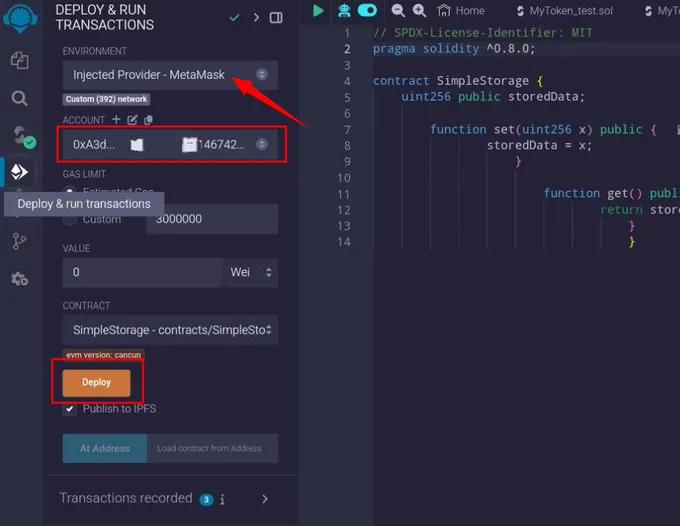
Task: Zoom in the editor font
Action: (419, 10)
